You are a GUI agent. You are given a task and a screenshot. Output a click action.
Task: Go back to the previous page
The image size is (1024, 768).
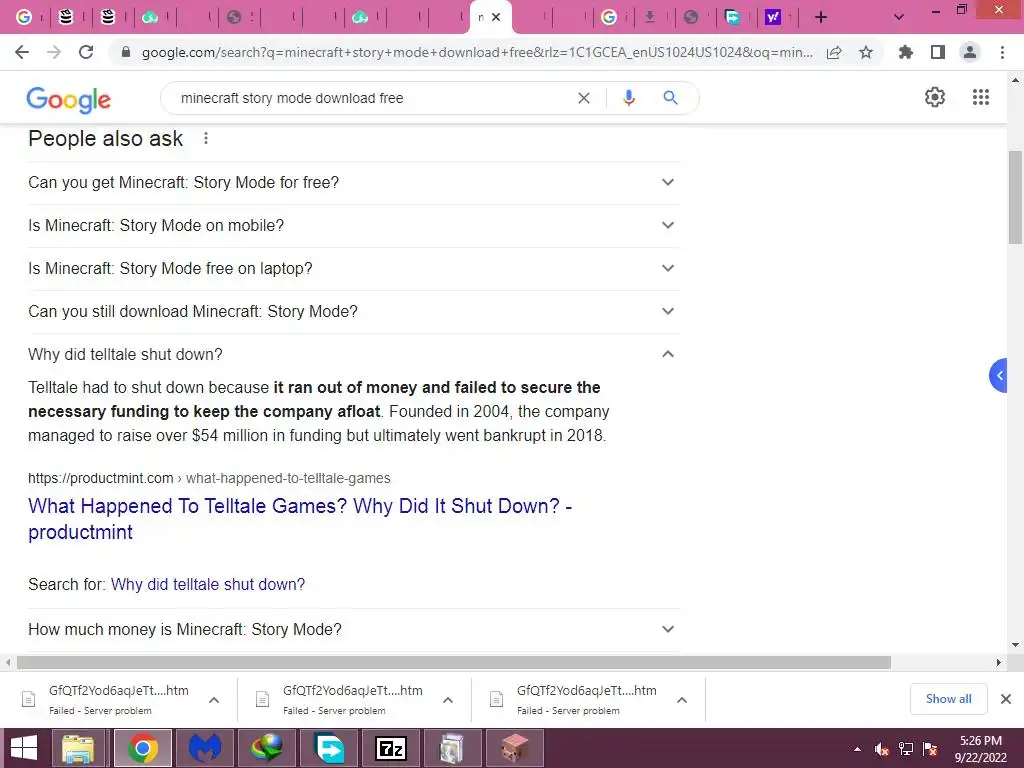(22, 52)
